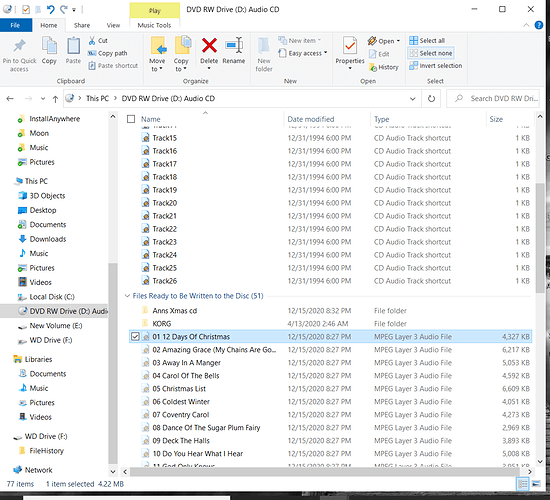Go up one folder level arrow
The image size is (550, 500).
click(55, 99)
